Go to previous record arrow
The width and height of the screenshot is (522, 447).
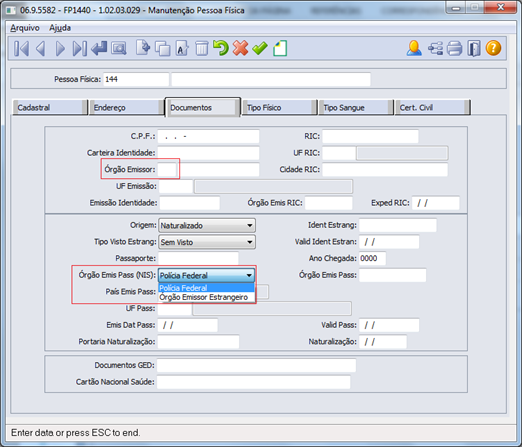pos(41,48)
